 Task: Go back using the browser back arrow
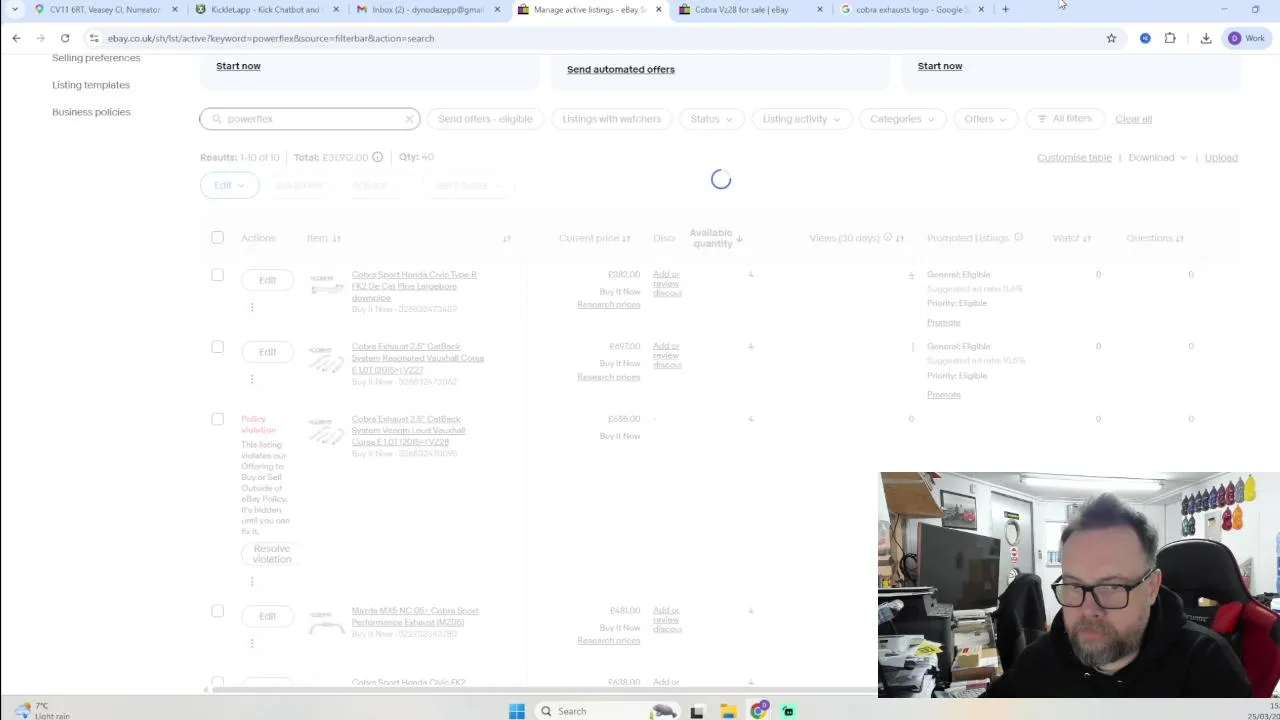click(x=16, y=38)
